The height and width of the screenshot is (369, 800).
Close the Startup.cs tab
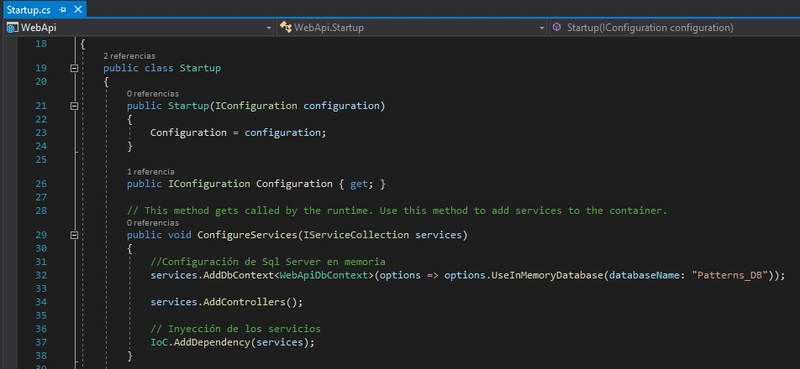[78, 9]
